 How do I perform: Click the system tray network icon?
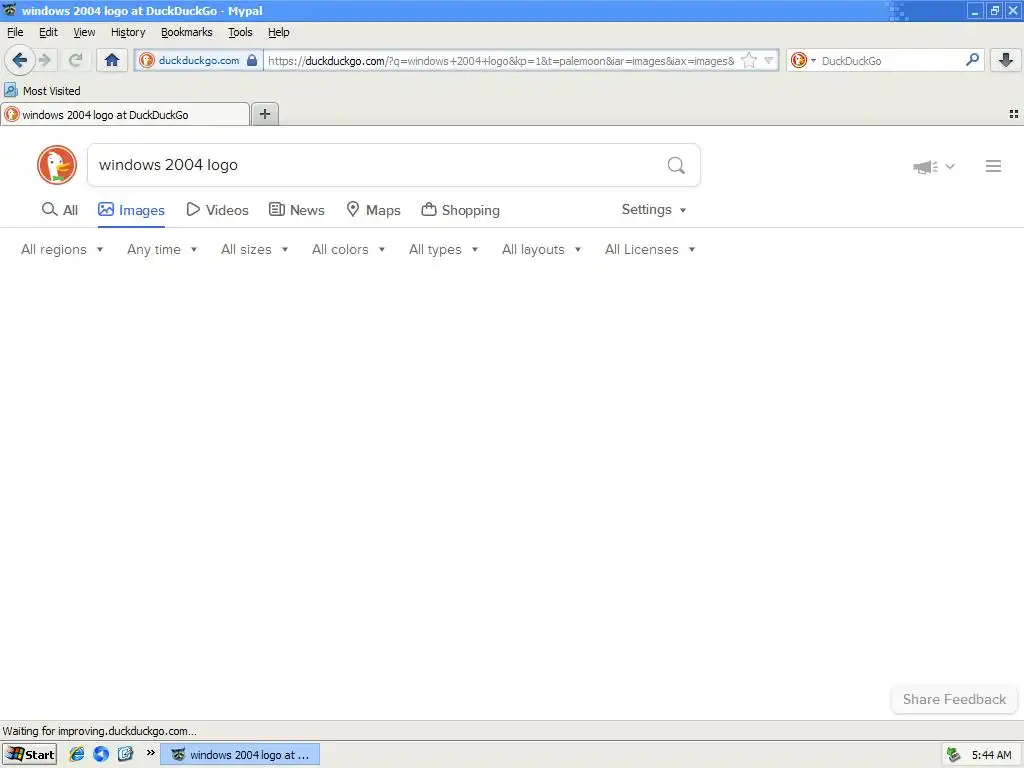tap(953, 754)
